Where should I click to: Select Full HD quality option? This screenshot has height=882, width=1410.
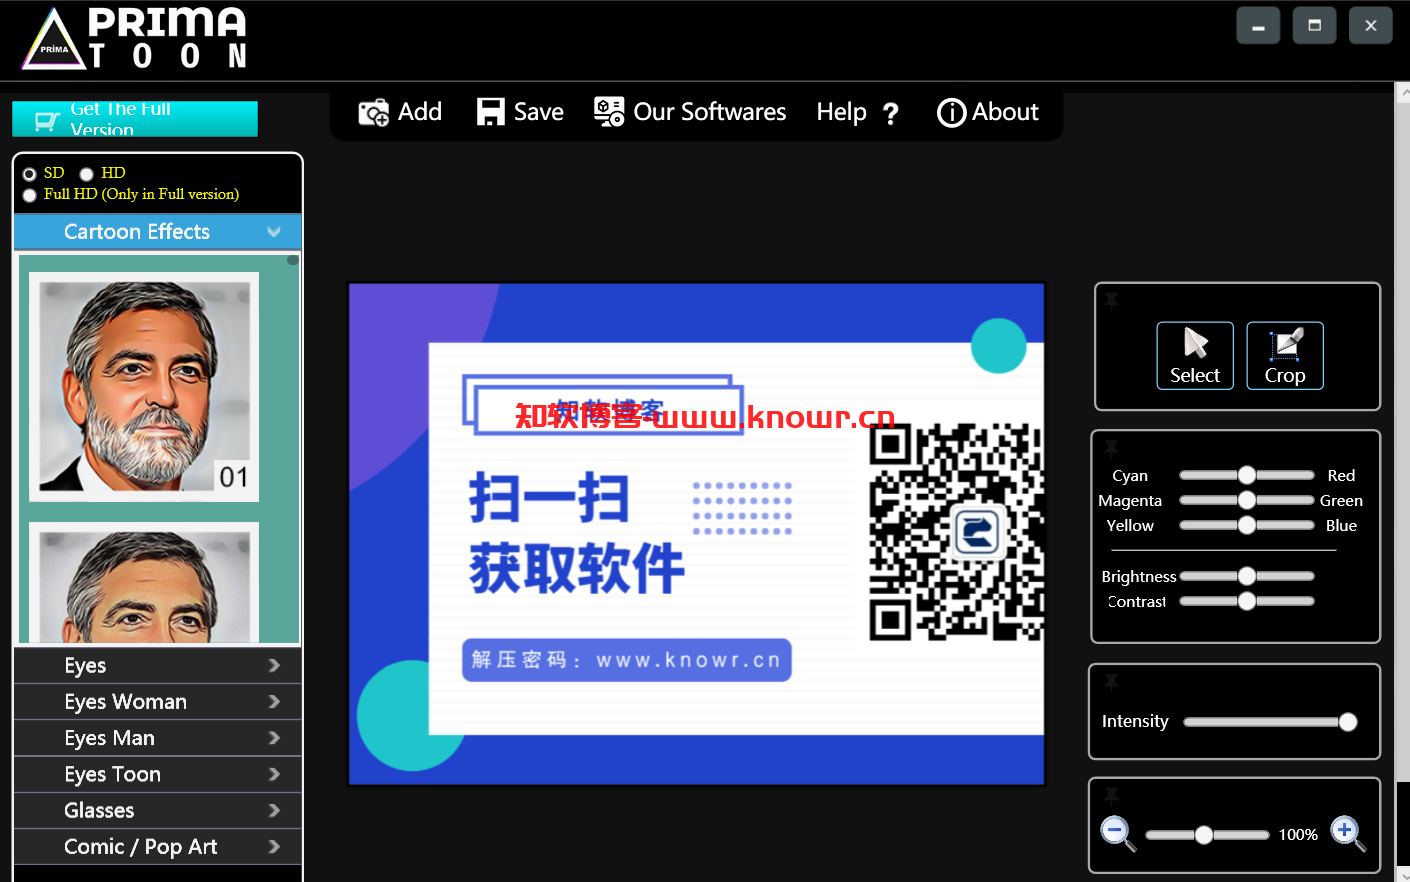(30, 195)
